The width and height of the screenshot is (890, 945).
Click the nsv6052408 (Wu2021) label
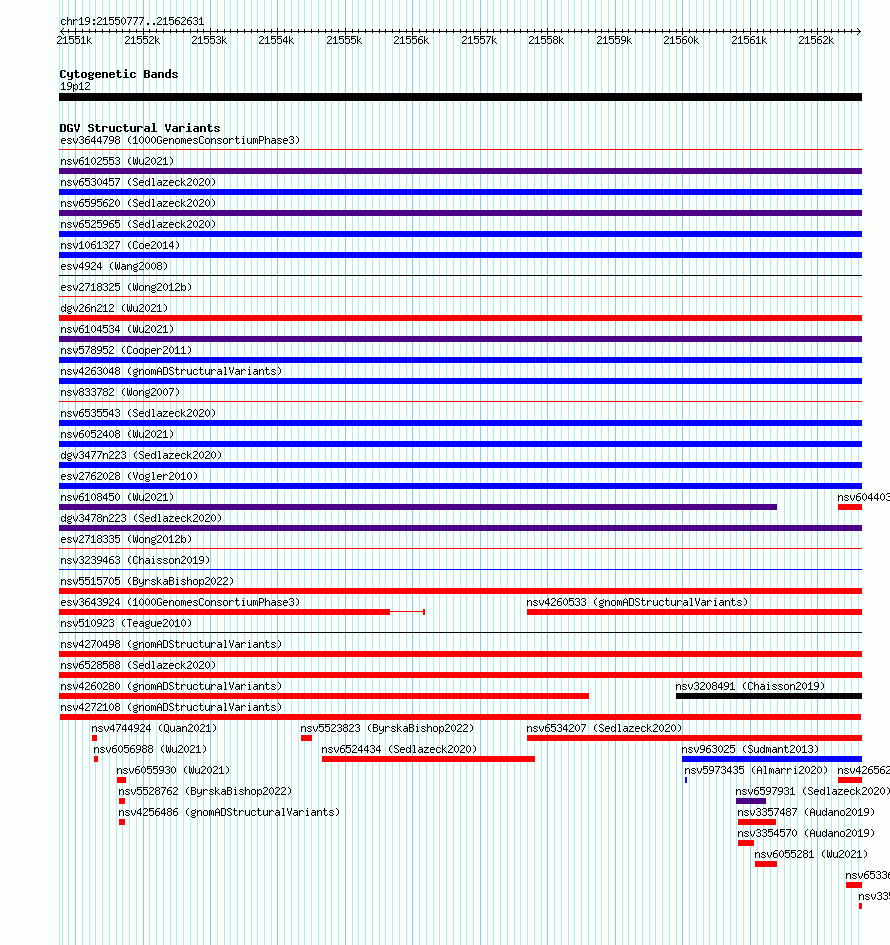[x=117, y=435]
